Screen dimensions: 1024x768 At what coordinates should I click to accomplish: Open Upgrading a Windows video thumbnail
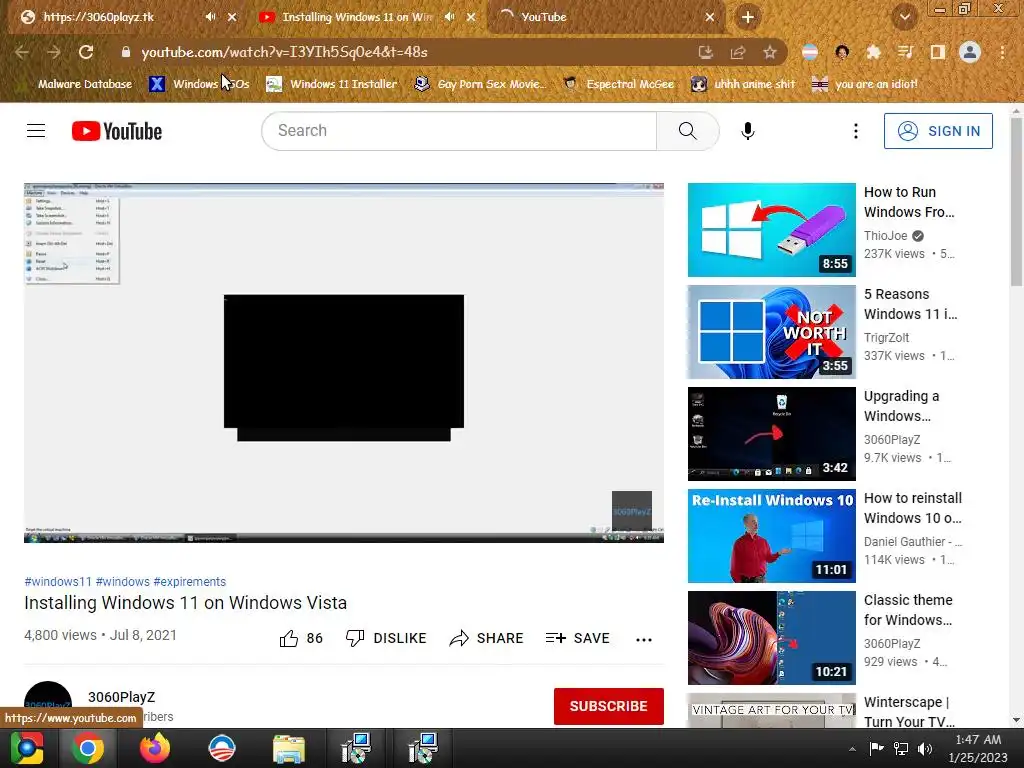[x=771, y=434]
